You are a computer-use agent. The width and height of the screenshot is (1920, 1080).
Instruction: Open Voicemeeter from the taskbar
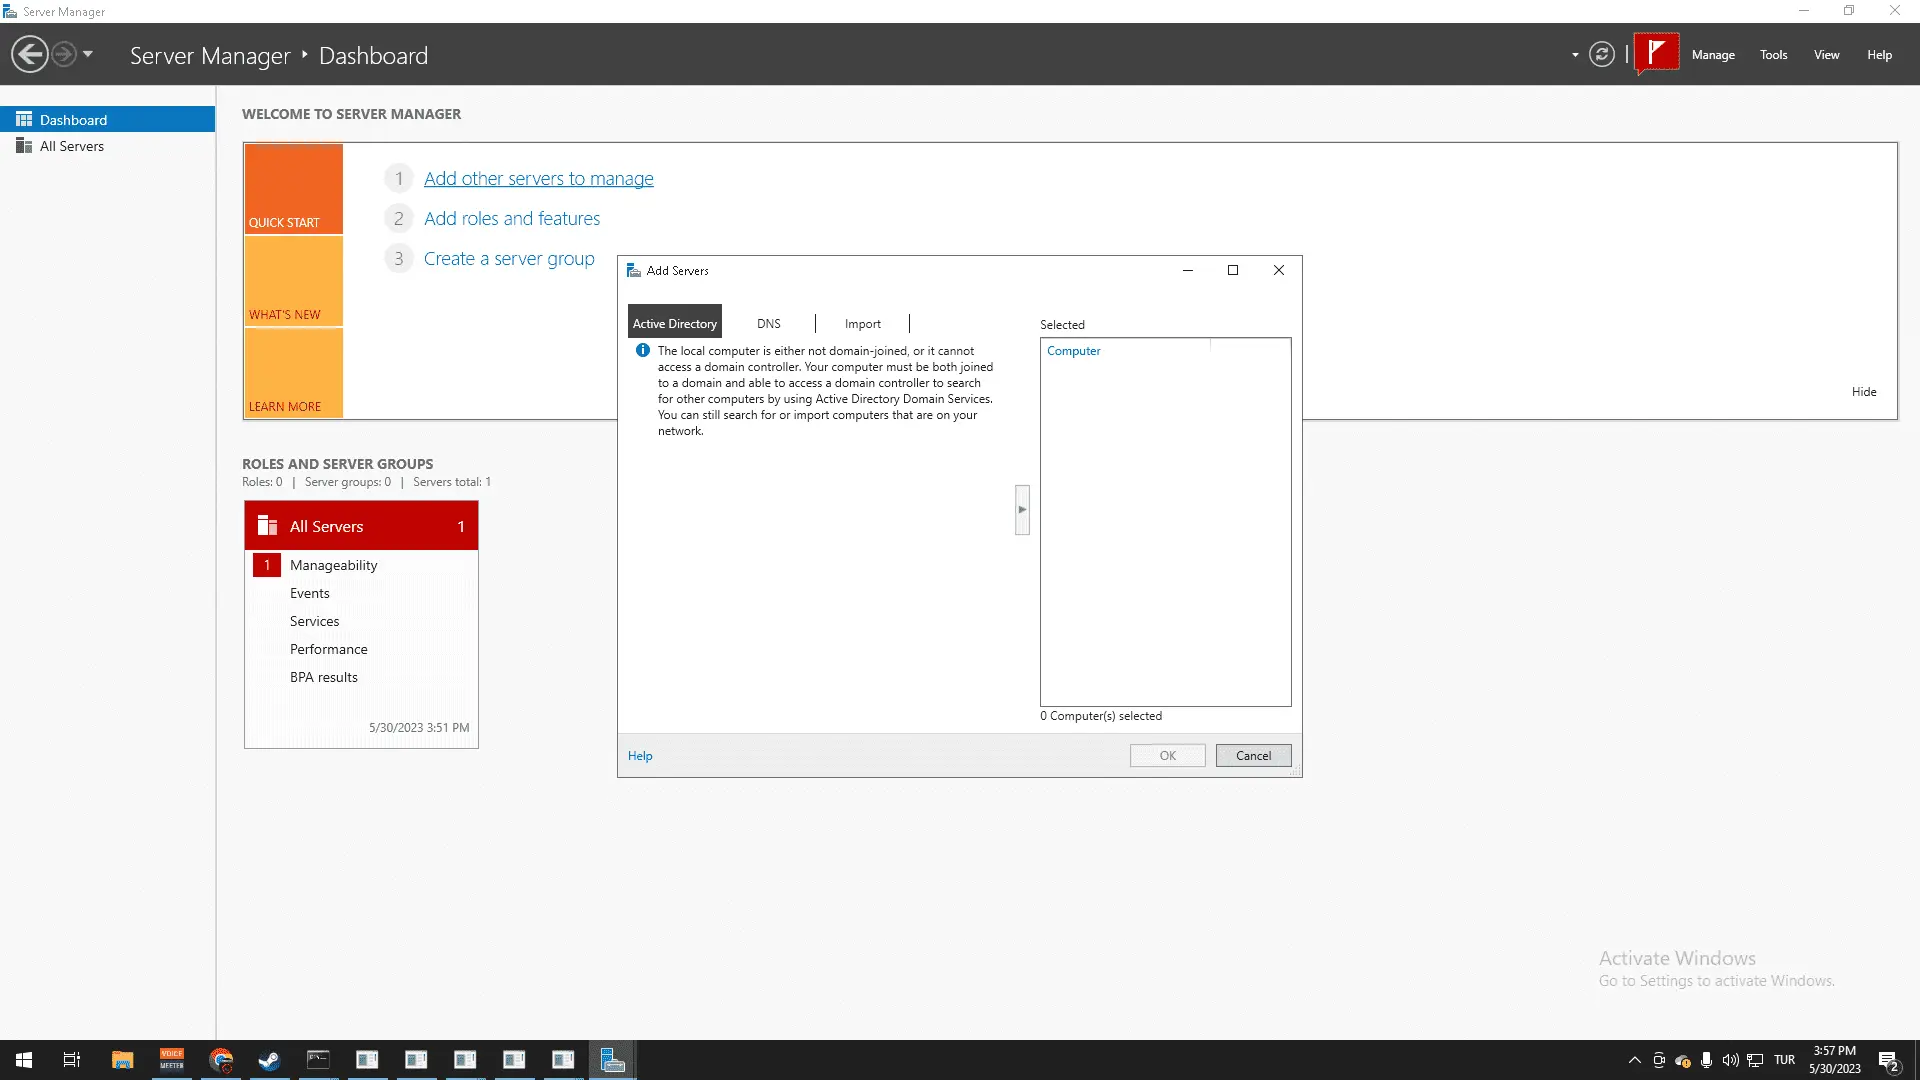[x=172, y=1060]
